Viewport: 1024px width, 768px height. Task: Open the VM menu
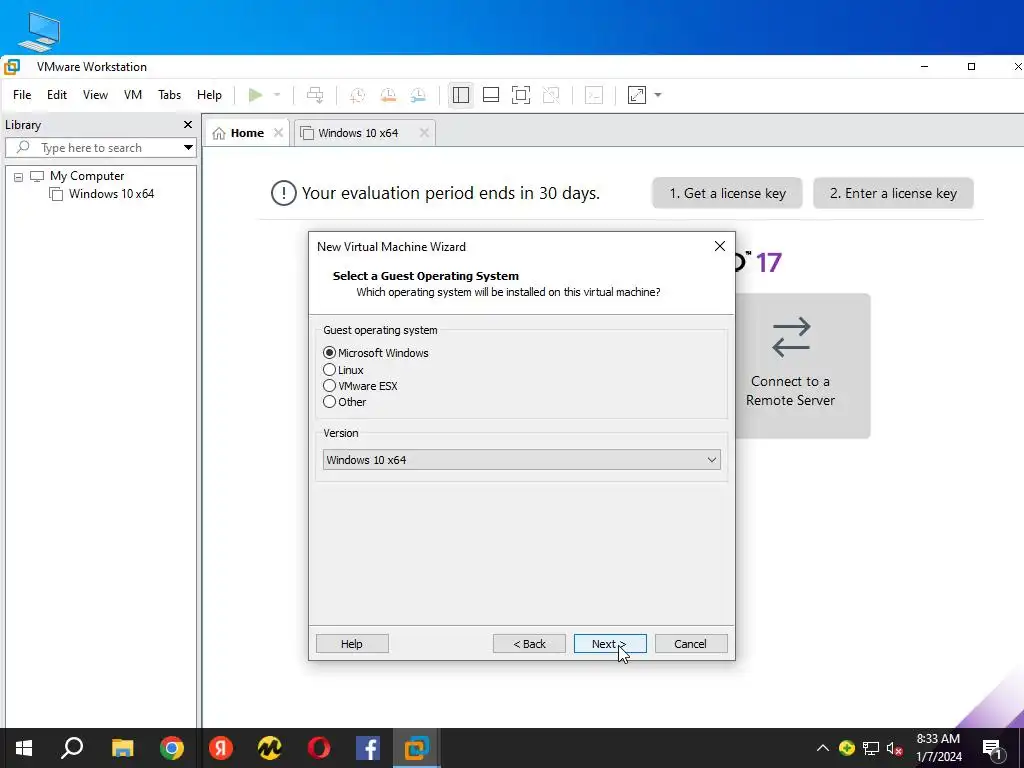click(133, 95)
